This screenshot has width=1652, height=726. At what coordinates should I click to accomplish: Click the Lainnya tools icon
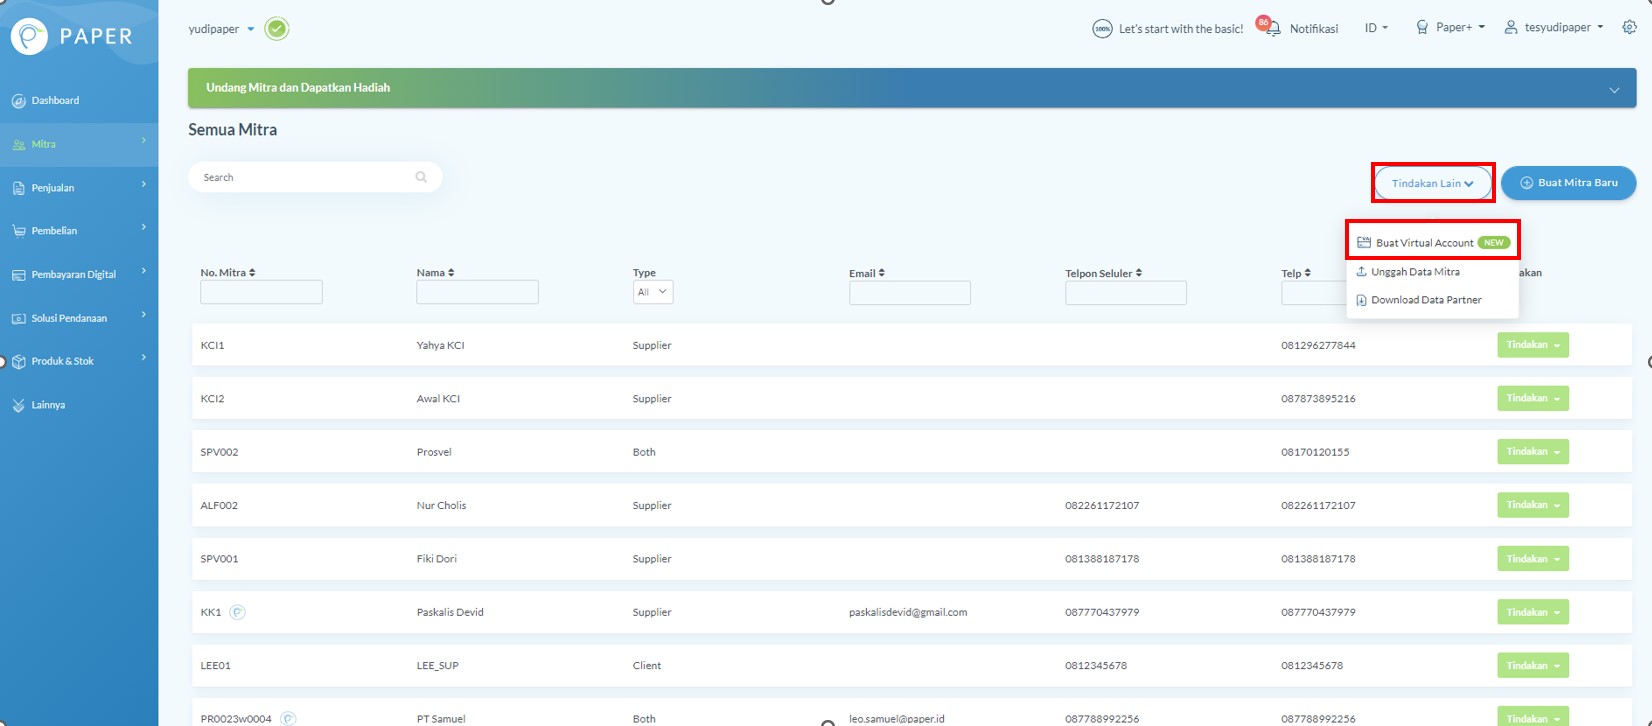pyautogui.click(x=18, y=405)
